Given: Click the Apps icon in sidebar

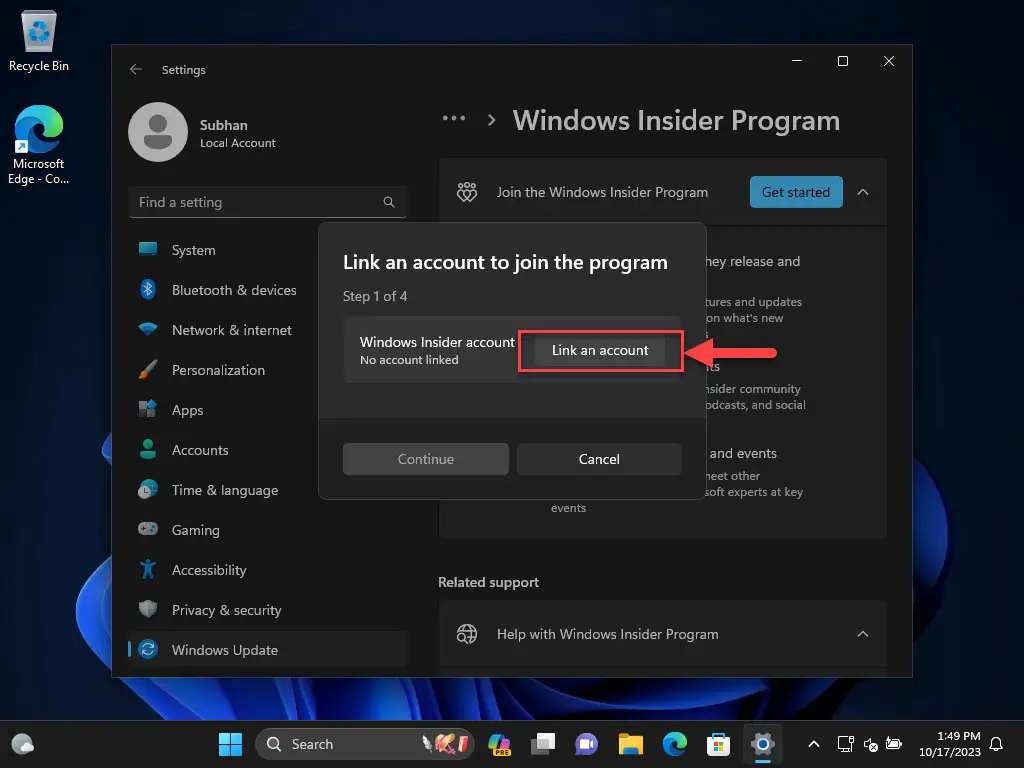Looking at the screenshot, I should pos(148,409).
